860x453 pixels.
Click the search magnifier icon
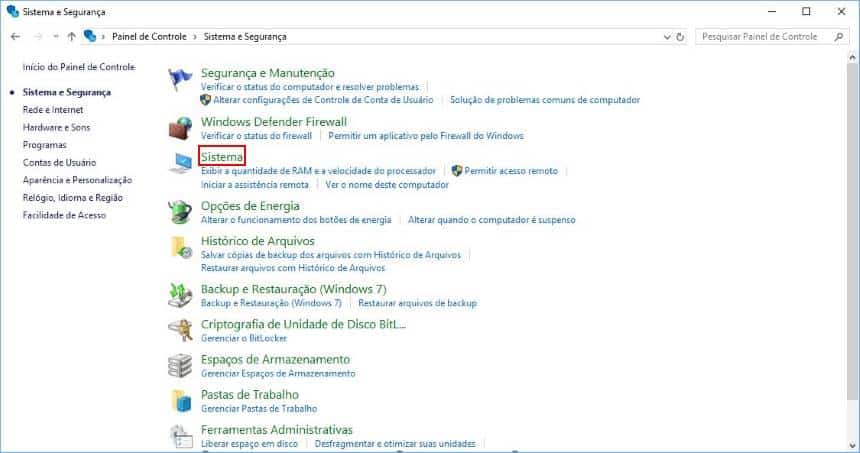(839, 37)
